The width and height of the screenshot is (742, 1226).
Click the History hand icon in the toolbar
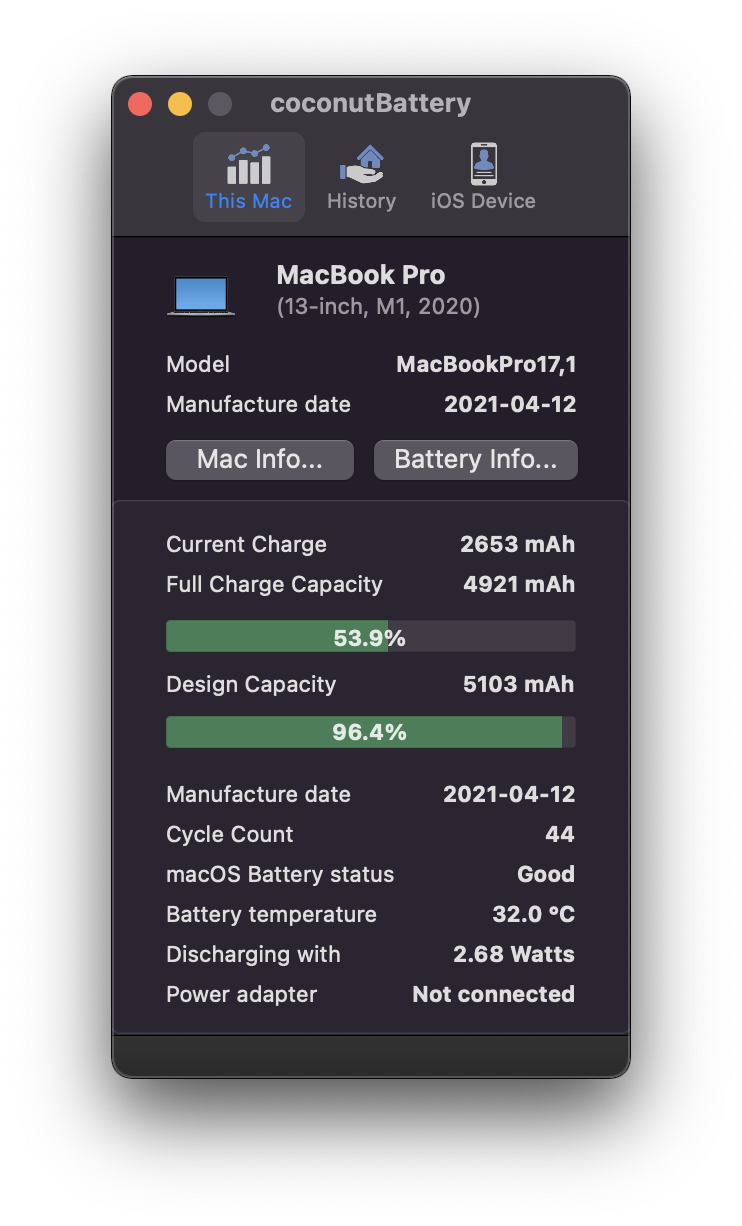[x=361, y=163]
